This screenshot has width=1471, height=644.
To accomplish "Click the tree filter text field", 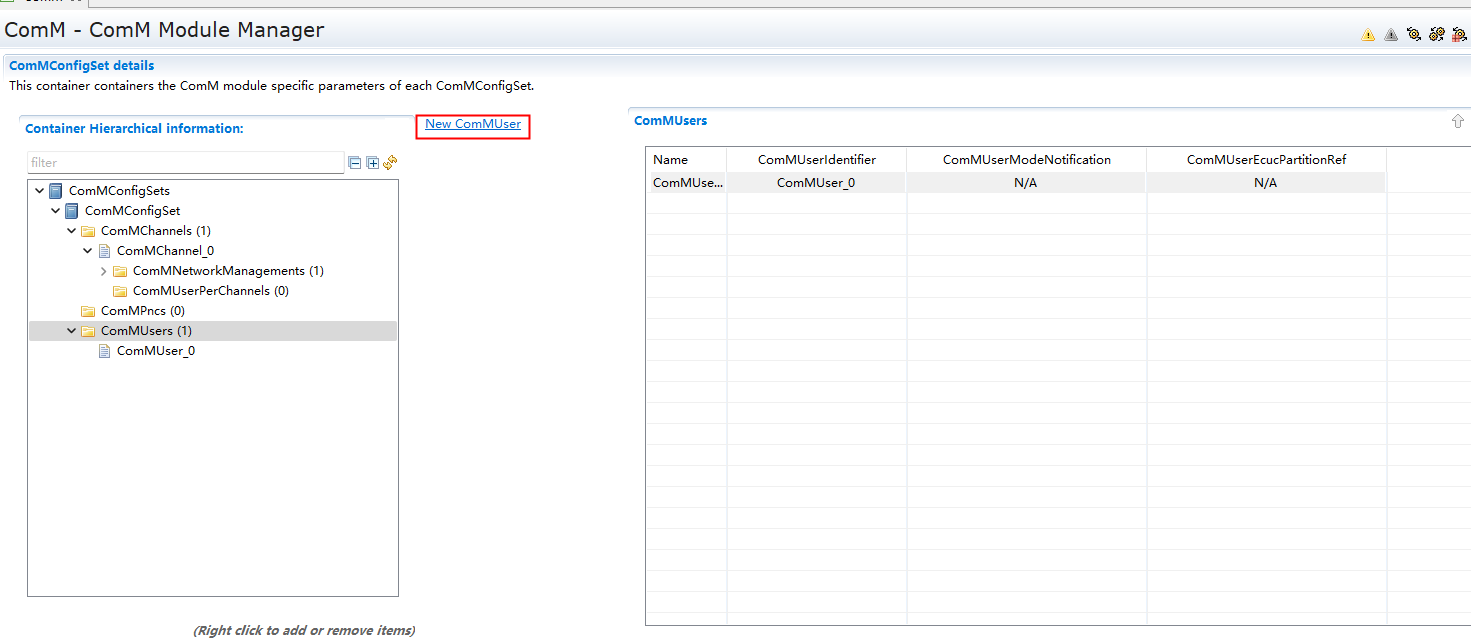I will 185,163.
